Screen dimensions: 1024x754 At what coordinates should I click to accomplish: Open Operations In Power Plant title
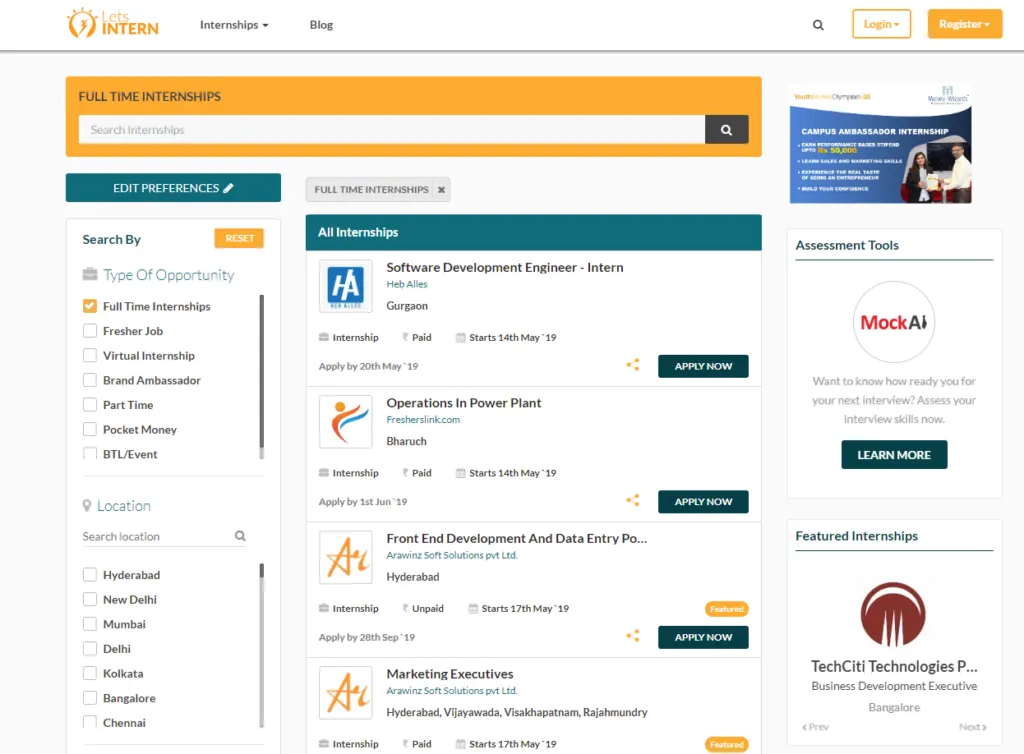[x=464, y=403]
